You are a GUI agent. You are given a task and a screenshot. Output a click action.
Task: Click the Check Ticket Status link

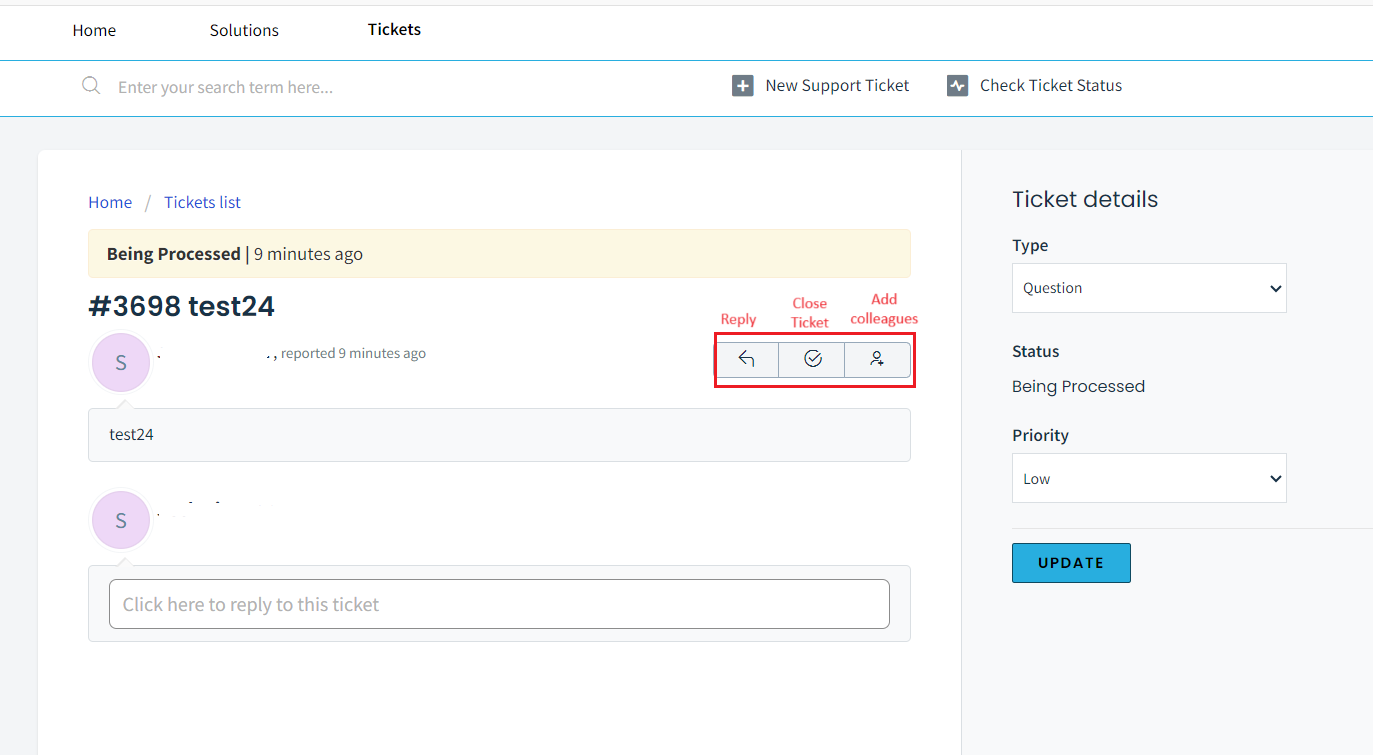point(1050,86)
